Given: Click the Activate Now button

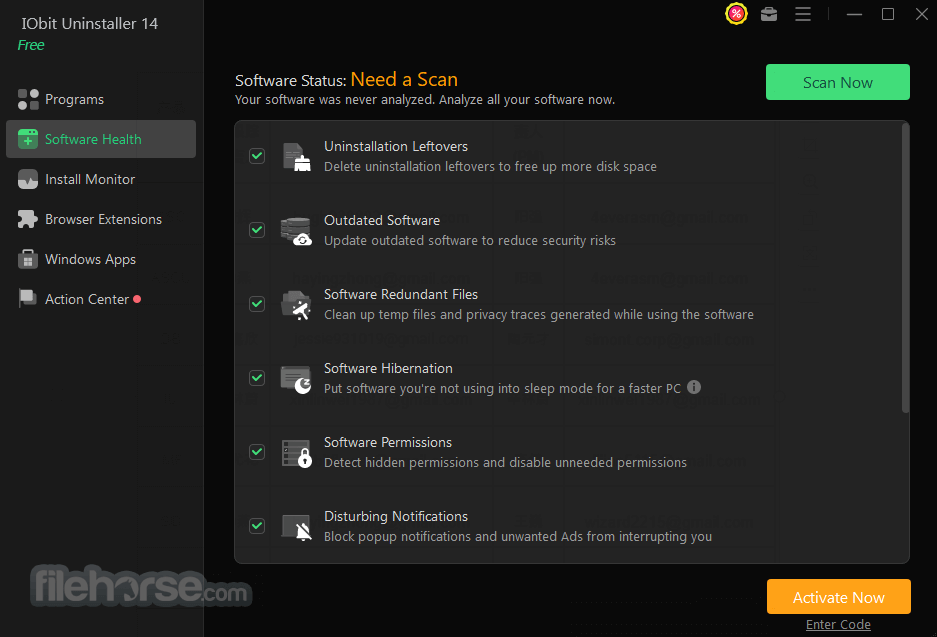Looking at the screenshot, I should [x=838, y=597].
